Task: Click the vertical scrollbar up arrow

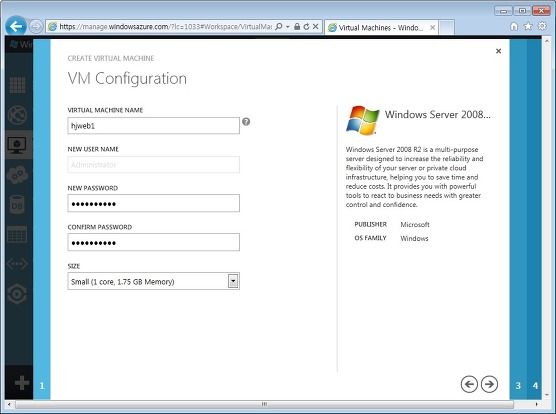Action: pos(547,41)
